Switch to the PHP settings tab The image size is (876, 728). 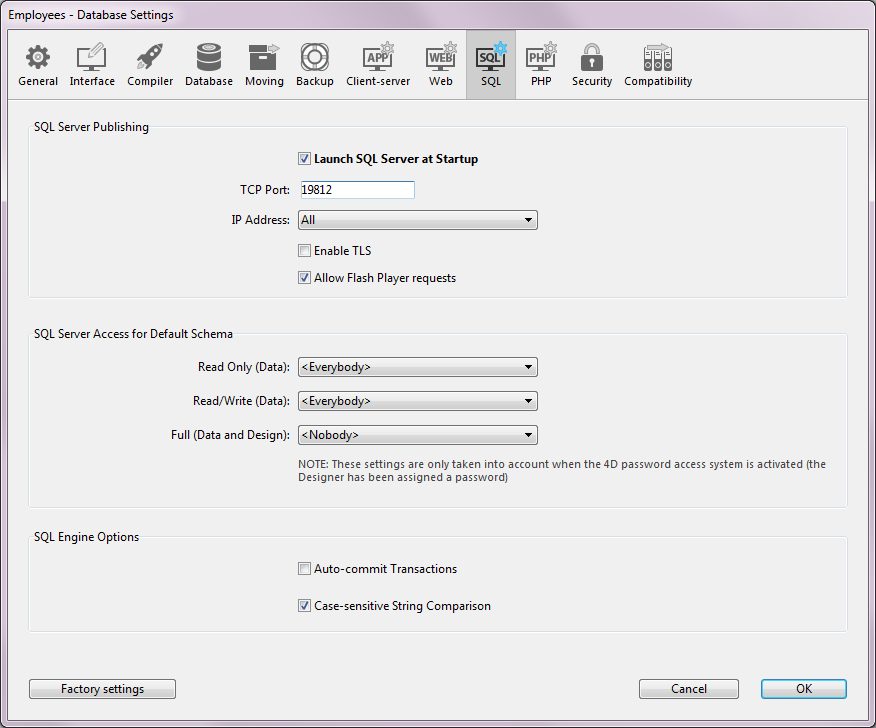[x=541, y=66]
